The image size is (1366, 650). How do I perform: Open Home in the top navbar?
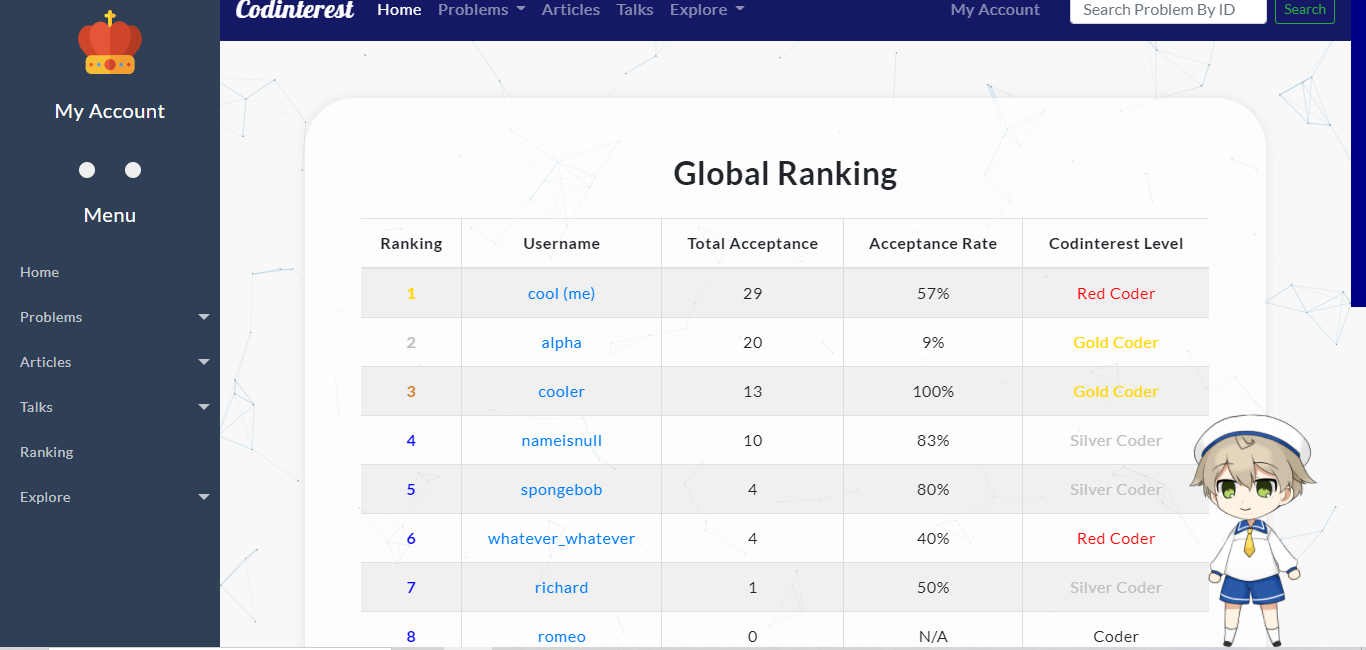(x=399, y=10)
